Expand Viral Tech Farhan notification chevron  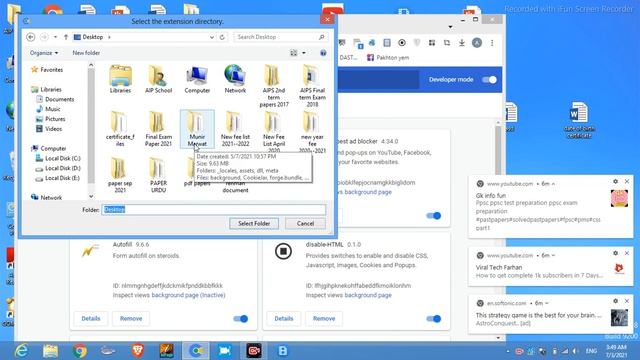tap(553, 256)
